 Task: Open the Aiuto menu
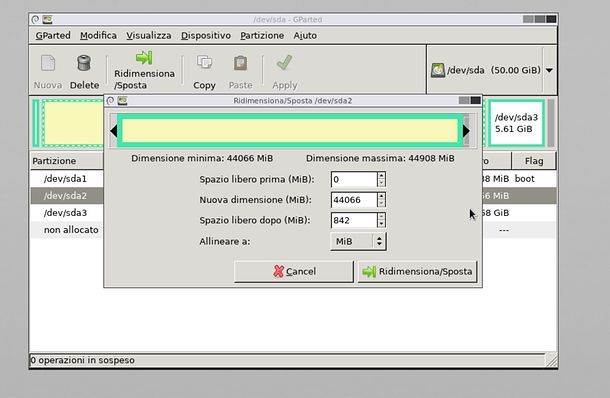[x=305, y=35]
